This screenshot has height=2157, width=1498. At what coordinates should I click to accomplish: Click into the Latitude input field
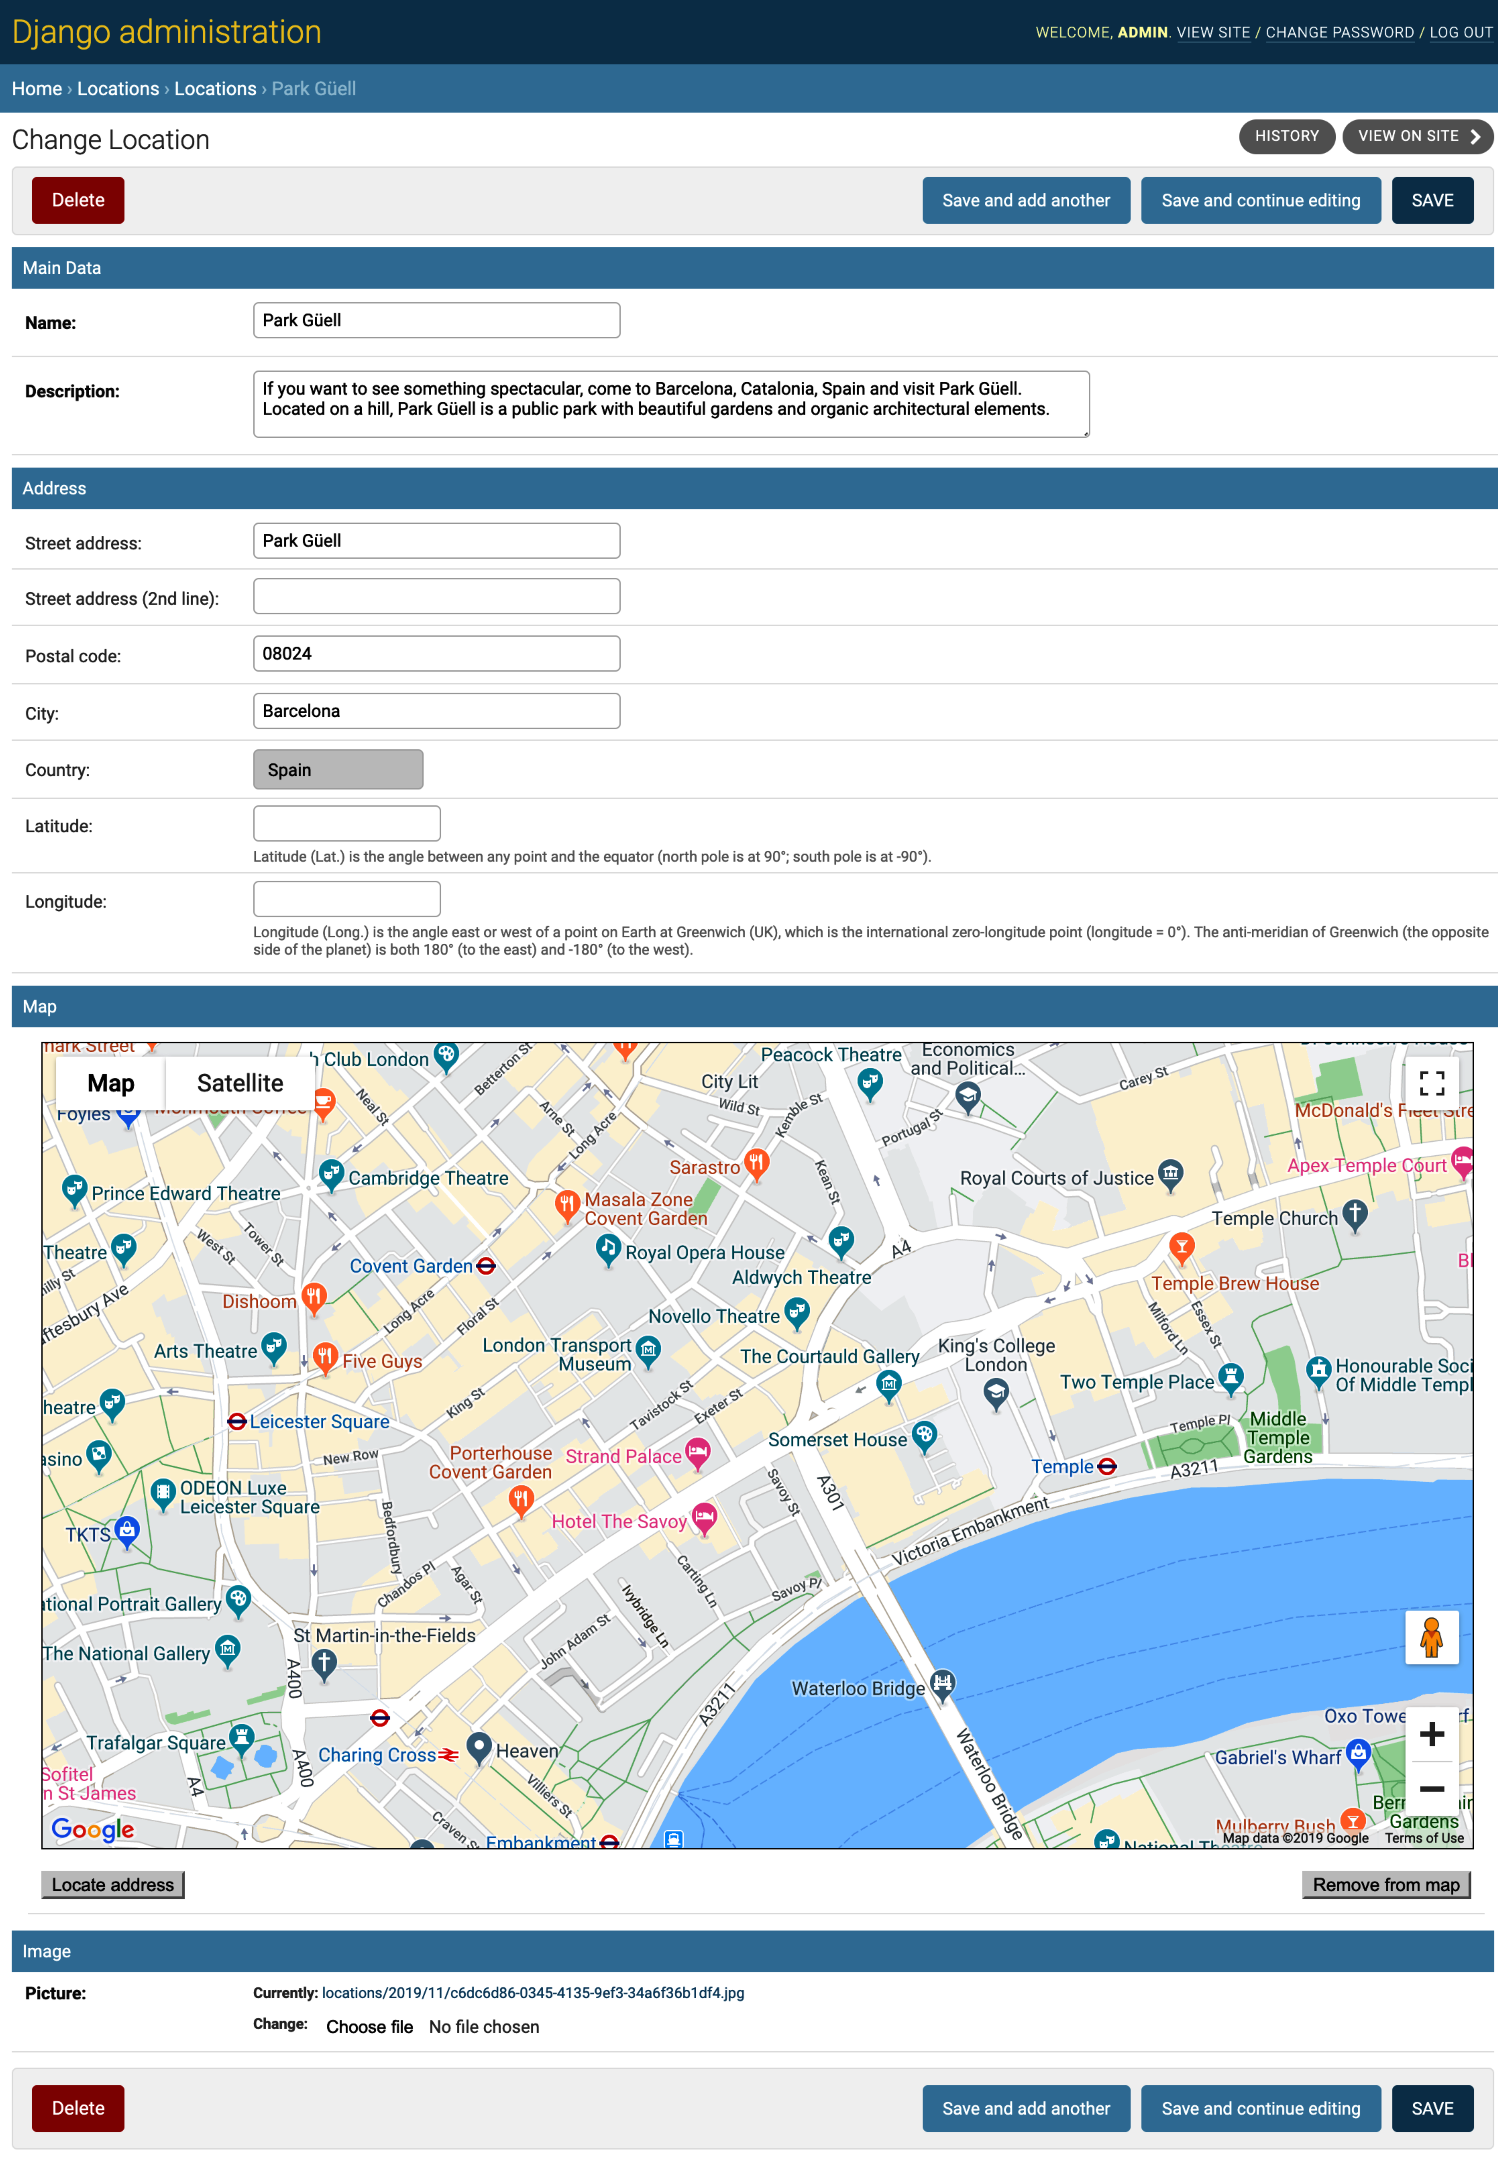347,824
